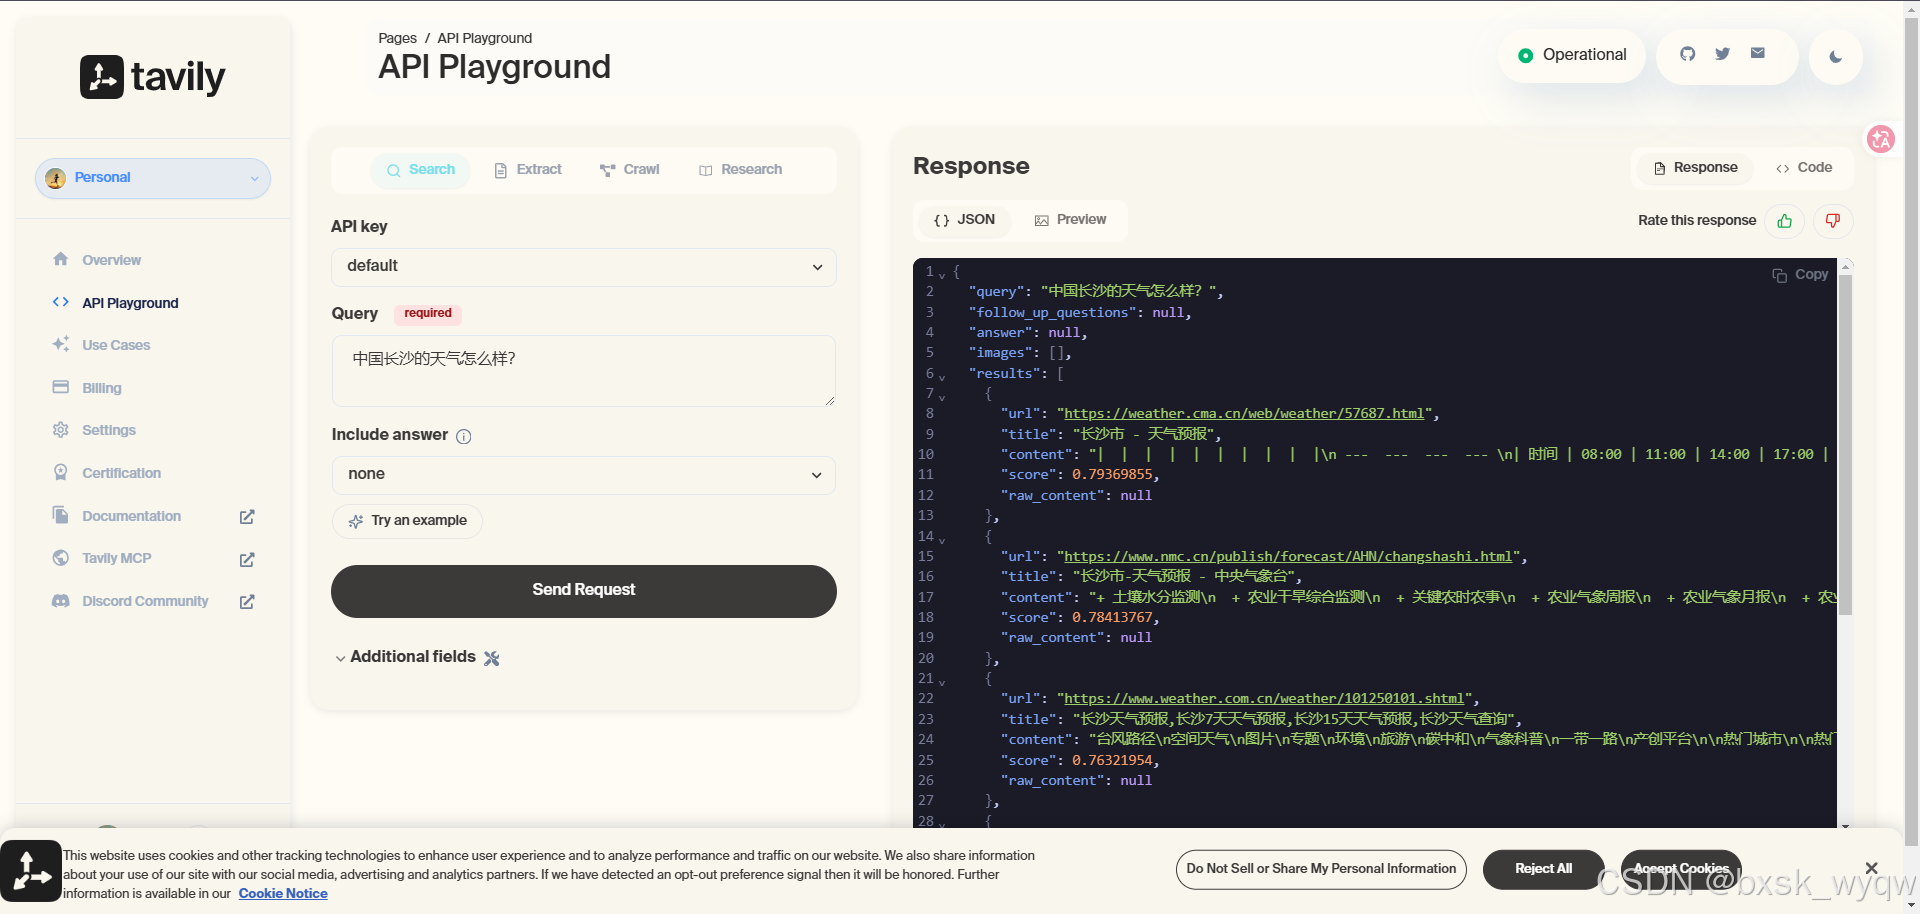Click the Include answer info icon
Viewport: 1920px width, 914px height.
(x=464, y=436)
